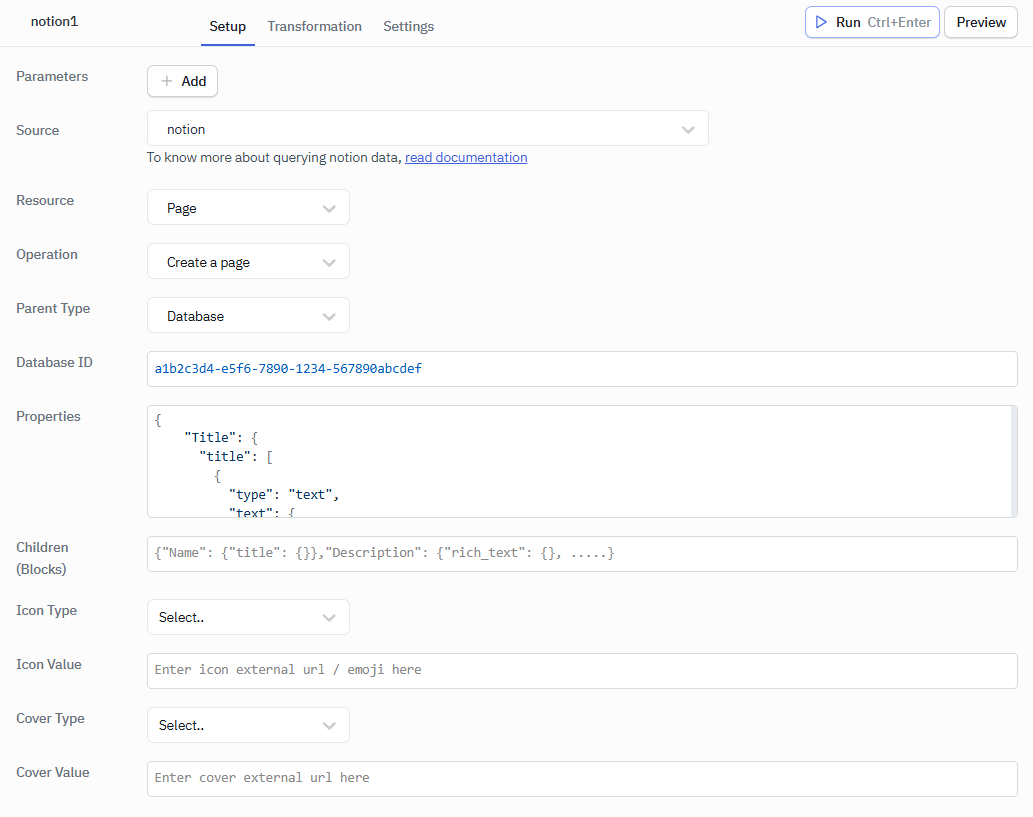Click the plus icon in Add parameters
Screen dimensions: 1033x817
tap(167, 81)
